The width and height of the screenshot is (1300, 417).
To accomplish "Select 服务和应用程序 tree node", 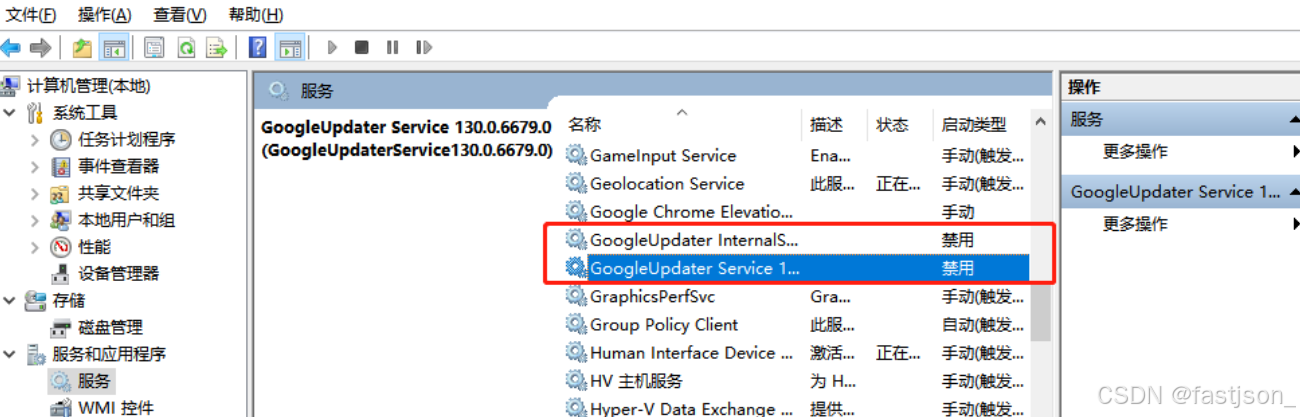I will (110, 355).
